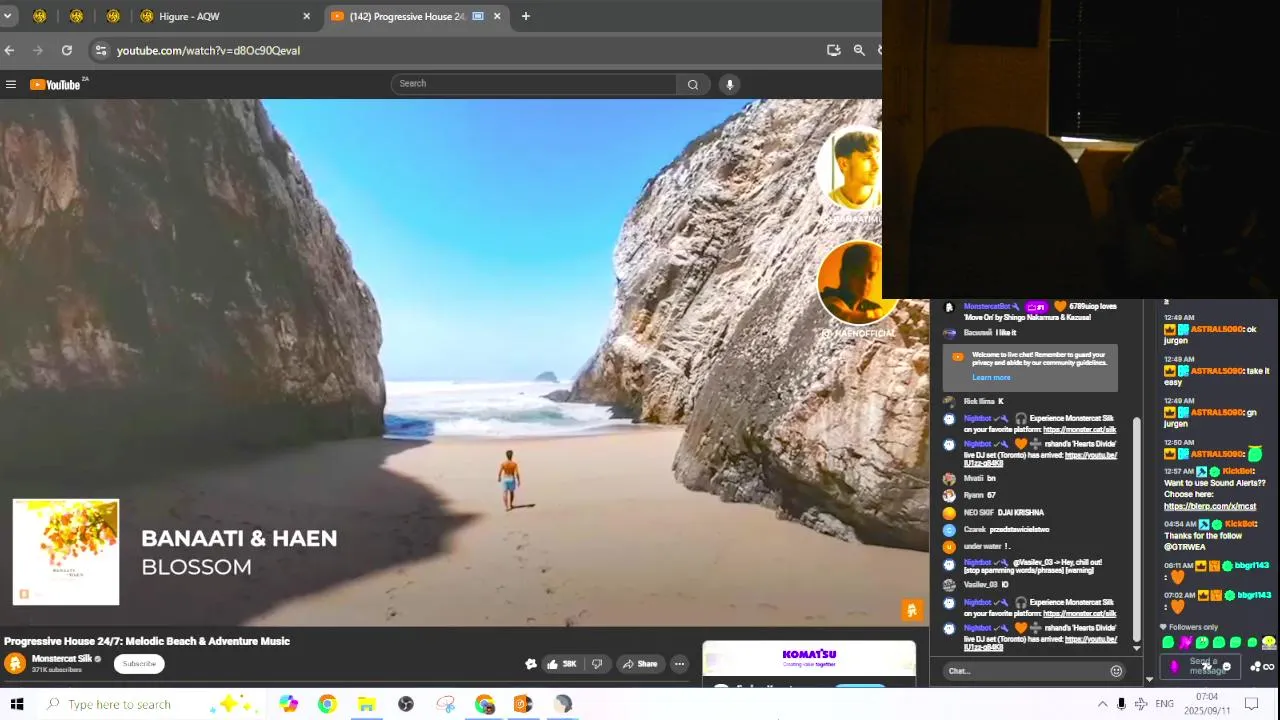The width and height of the screenshot is (1280, 720).
Task: Share the video
Action: pos(640,664)
